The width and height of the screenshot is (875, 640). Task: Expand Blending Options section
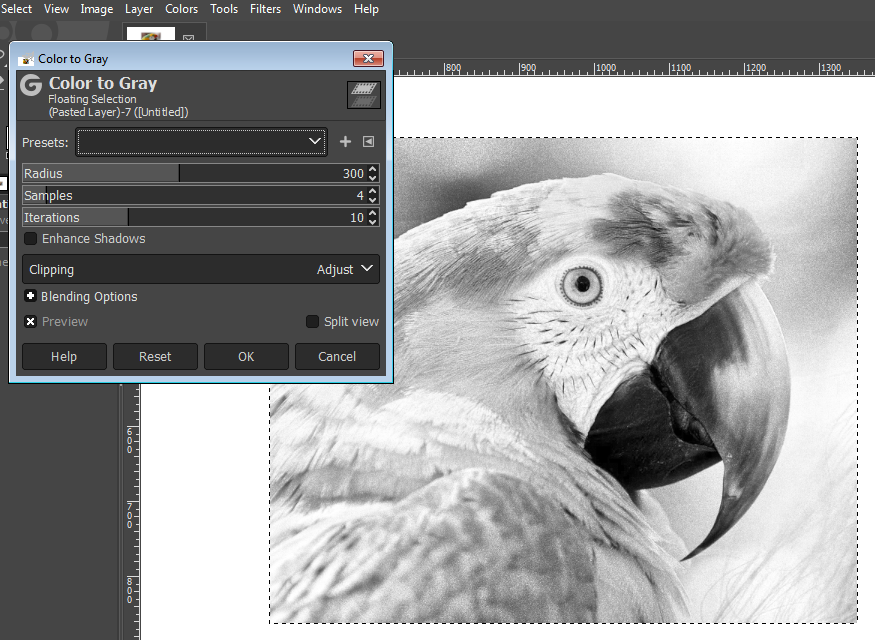[x=31, y=297]
